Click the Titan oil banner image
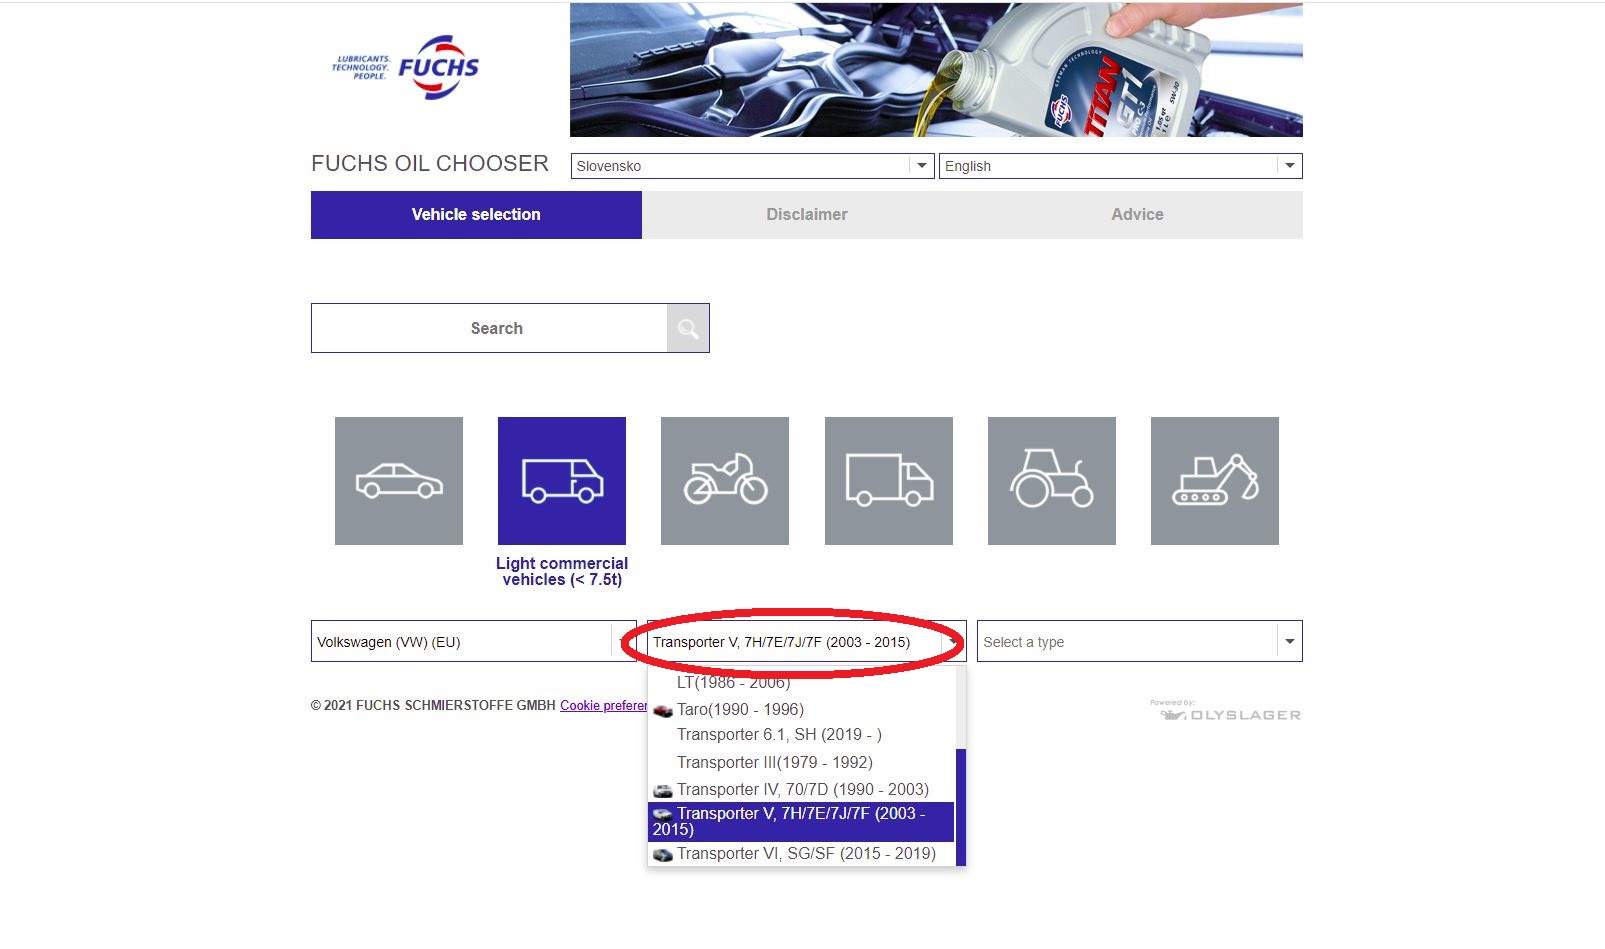The image size is (1605, 949). 936,70
